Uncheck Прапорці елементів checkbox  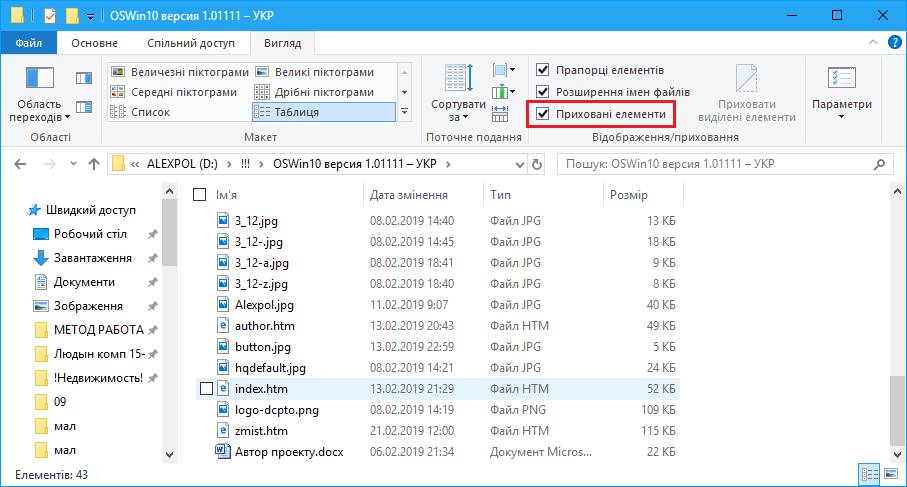542,70
